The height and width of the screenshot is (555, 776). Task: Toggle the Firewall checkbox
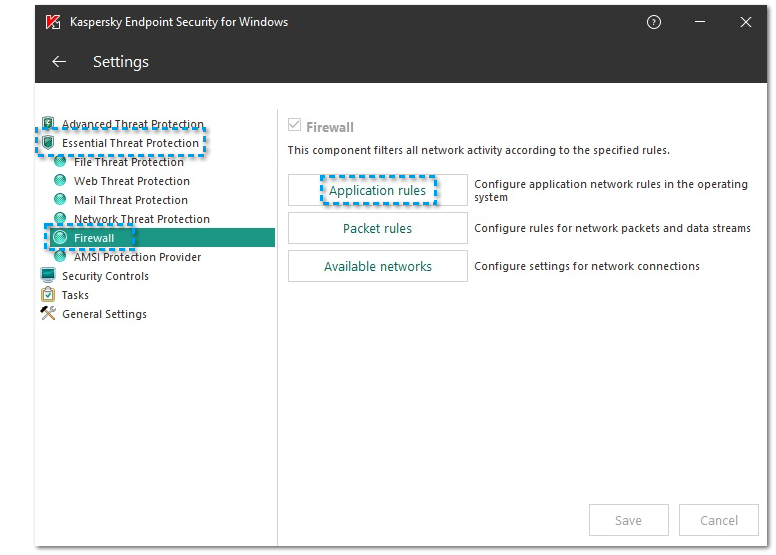point(294,127)
